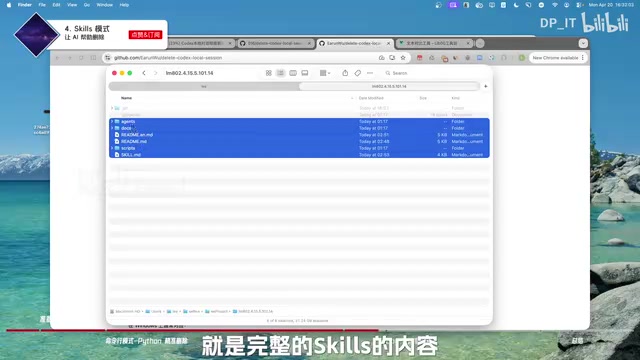Open the Go menu

[87, 5]
